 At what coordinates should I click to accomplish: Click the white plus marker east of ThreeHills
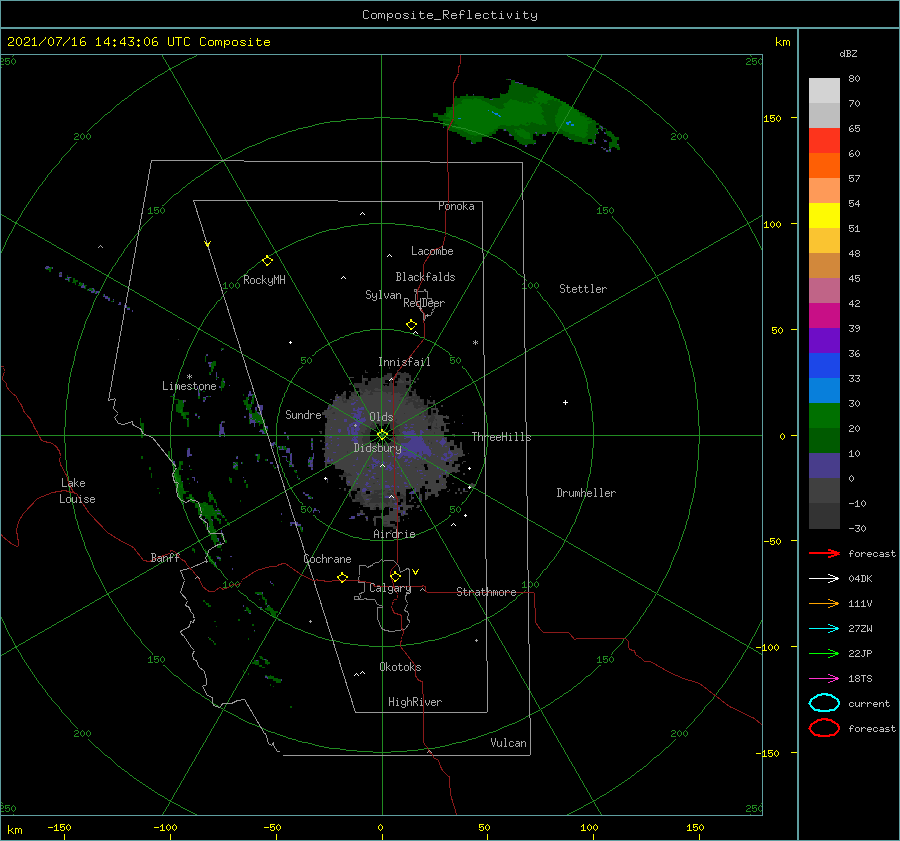click(x=565, y=402)
